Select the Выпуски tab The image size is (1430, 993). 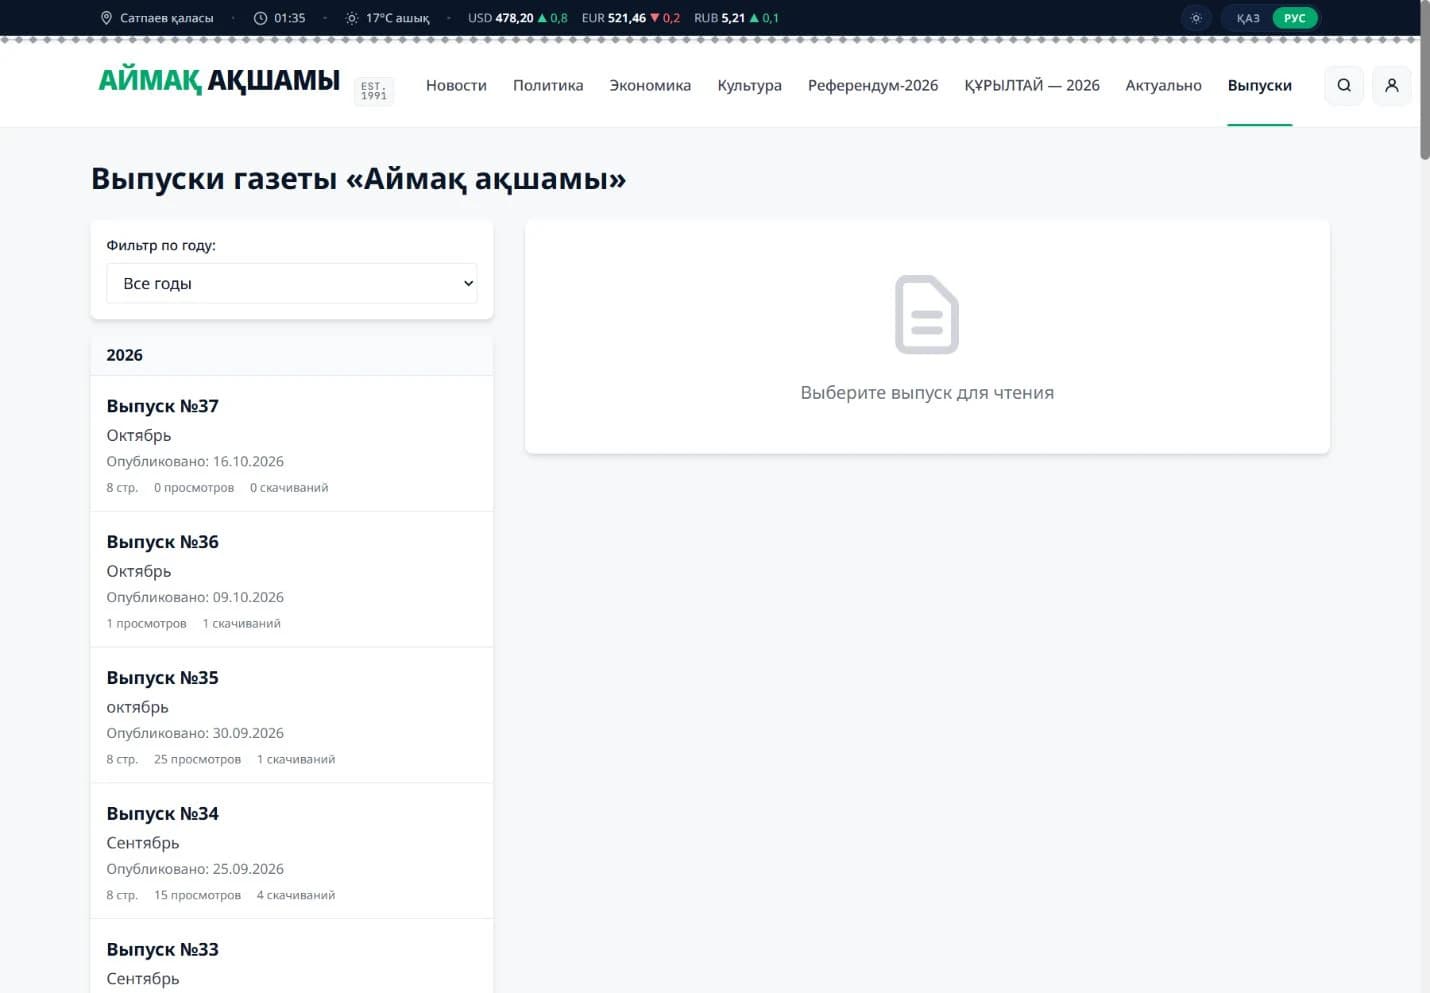click(1259, 85)
